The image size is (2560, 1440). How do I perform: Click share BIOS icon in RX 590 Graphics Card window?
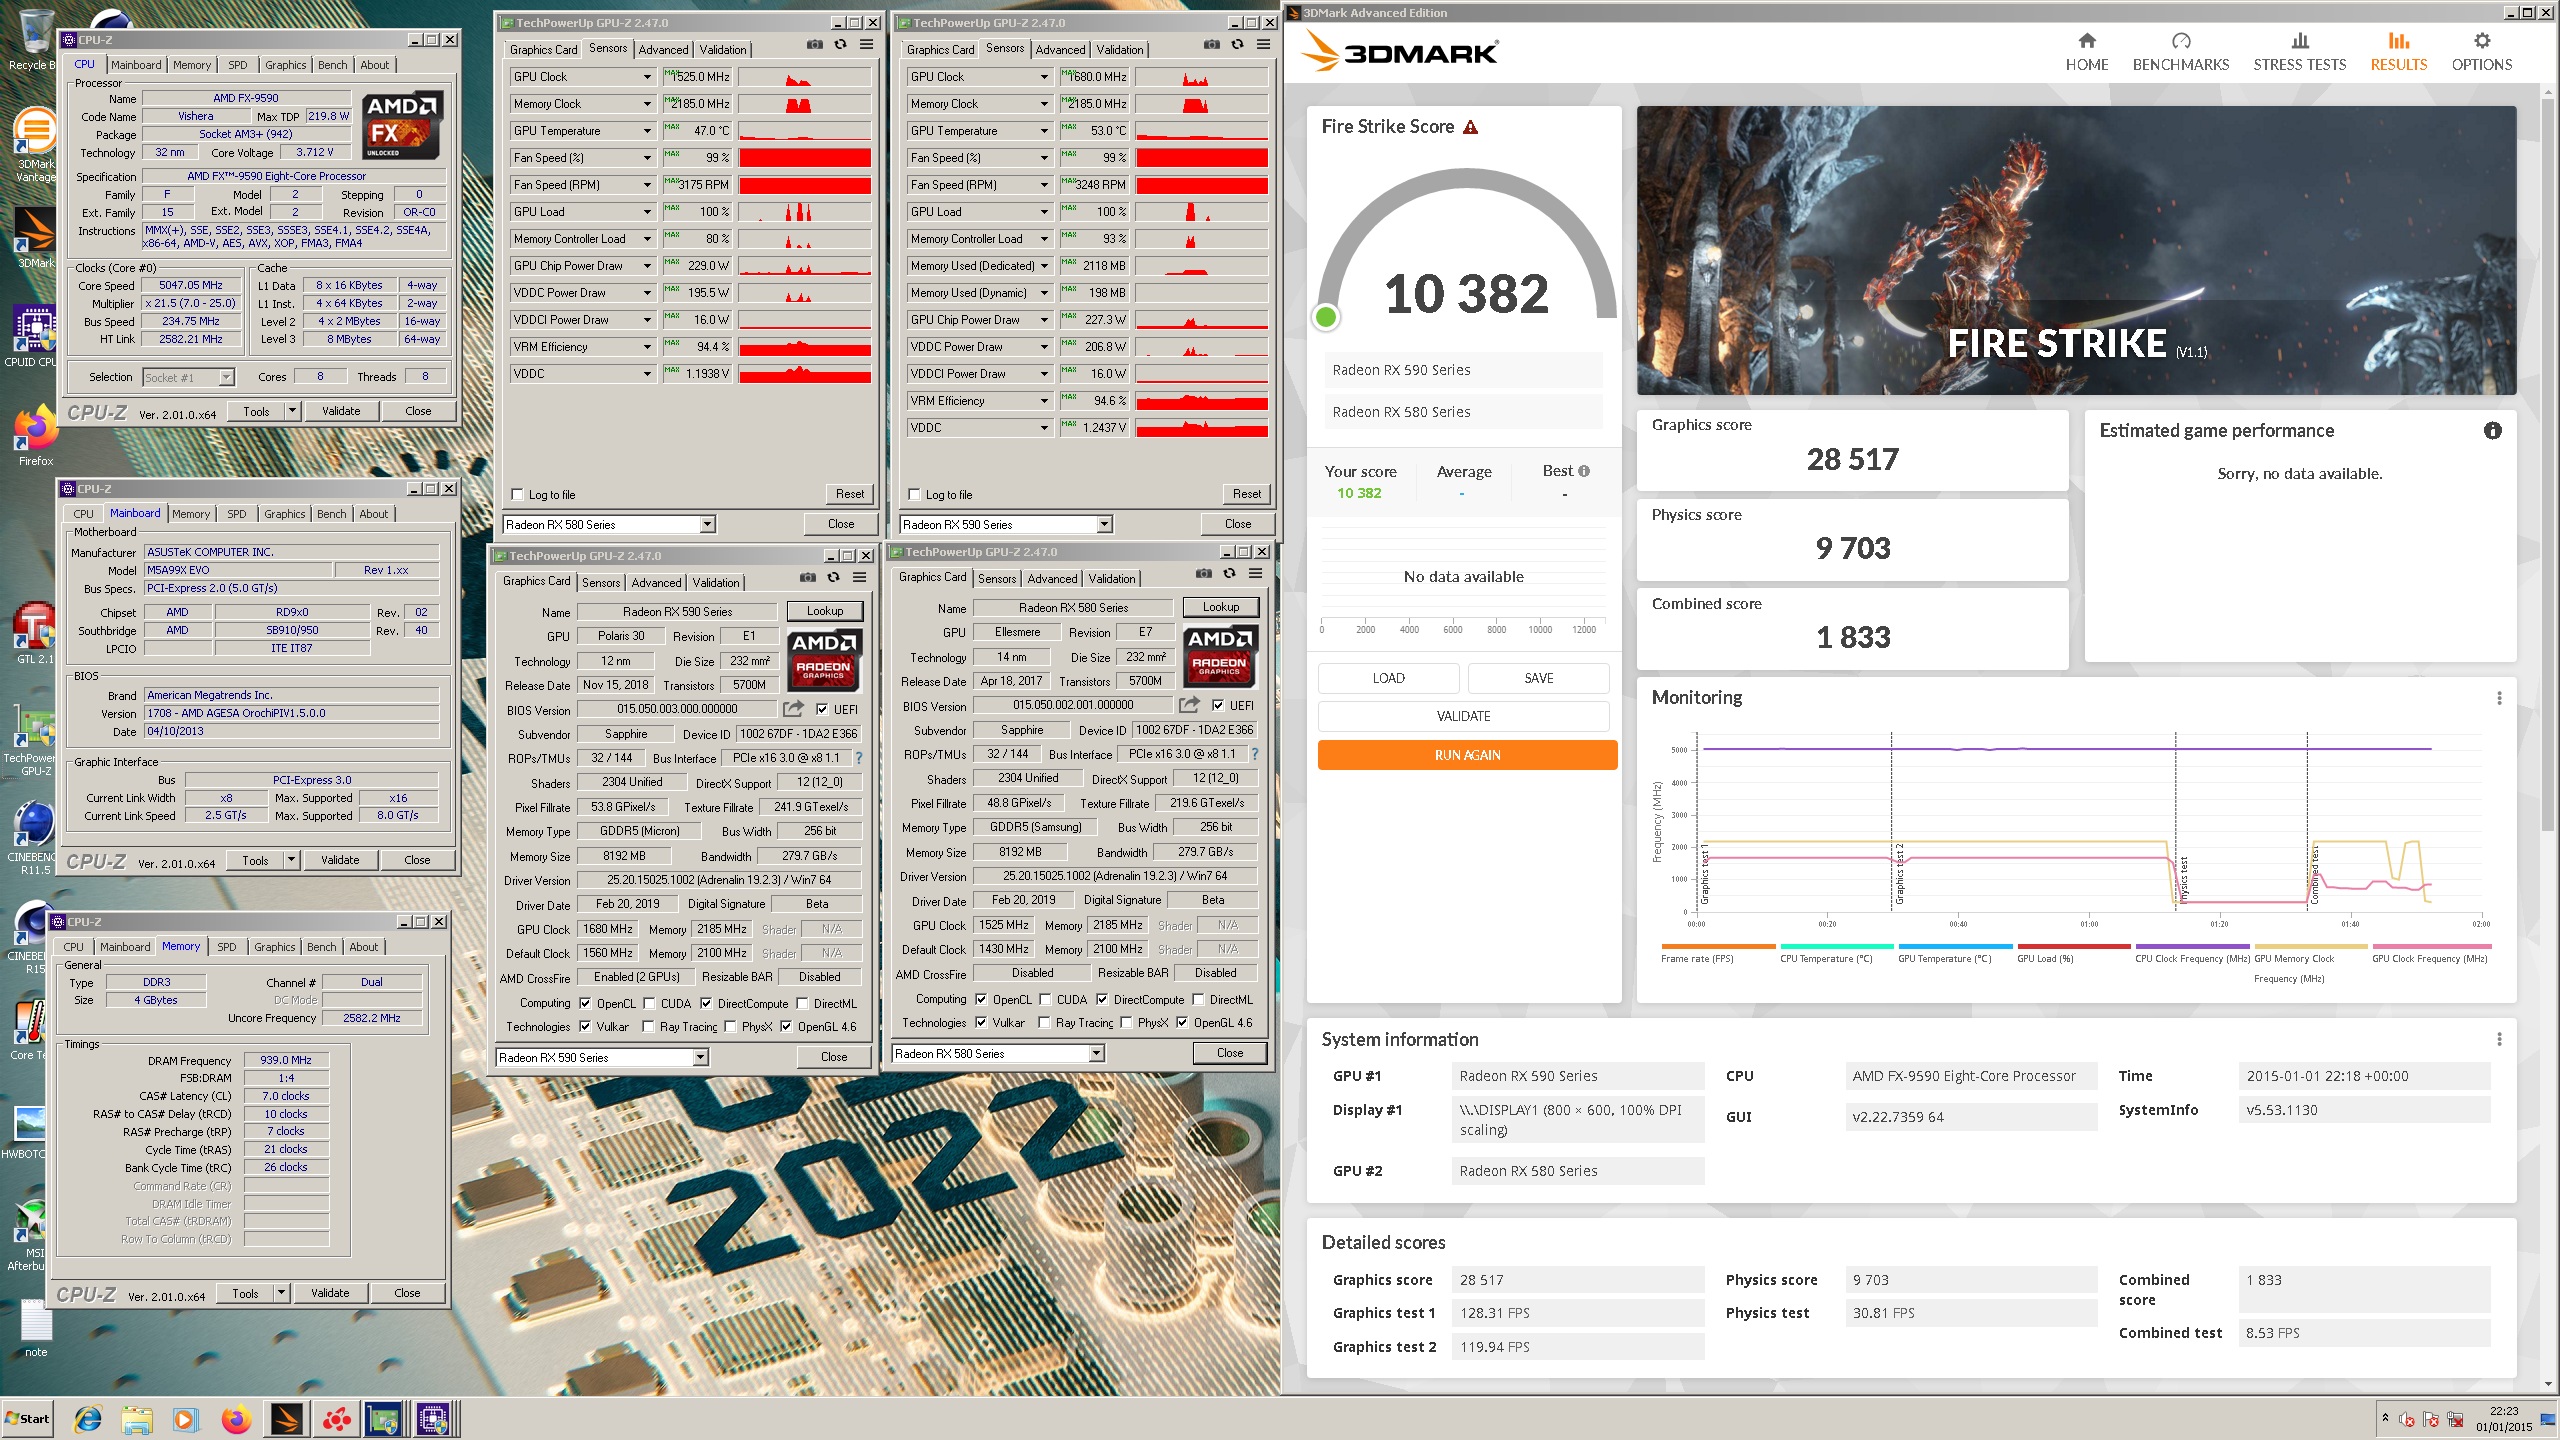pyautogui.click(x=793, y=709)
